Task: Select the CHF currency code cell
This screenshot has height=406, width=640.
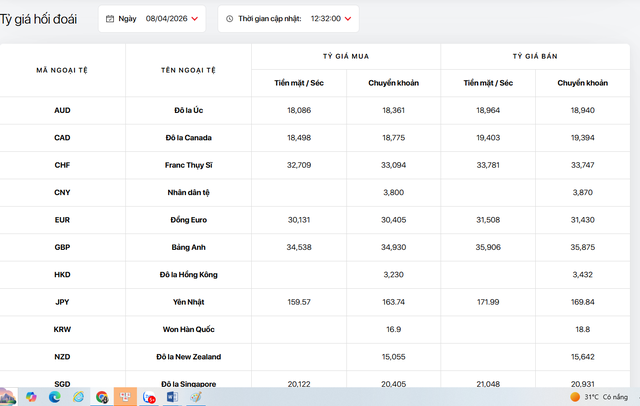Action: [x=62, y=165]
